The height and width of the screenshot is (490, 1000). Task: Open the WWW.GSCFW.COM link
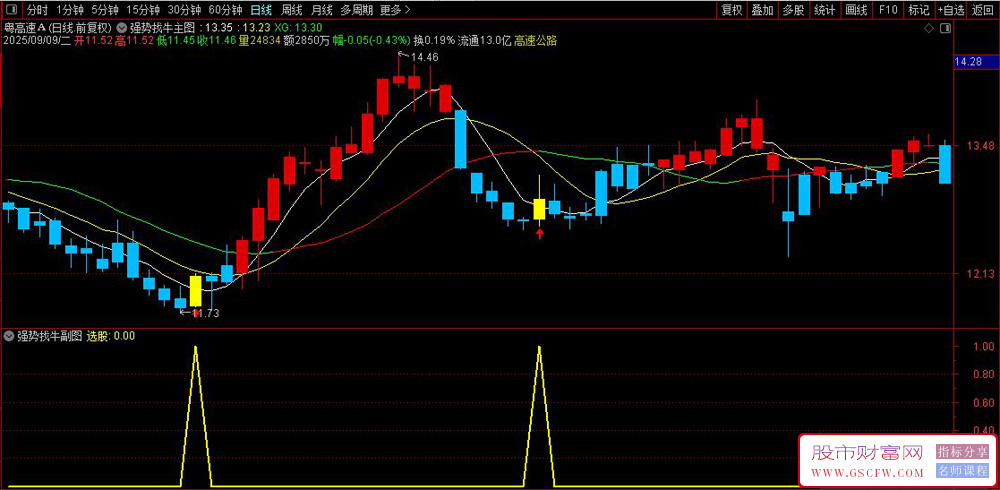[868, 473]
